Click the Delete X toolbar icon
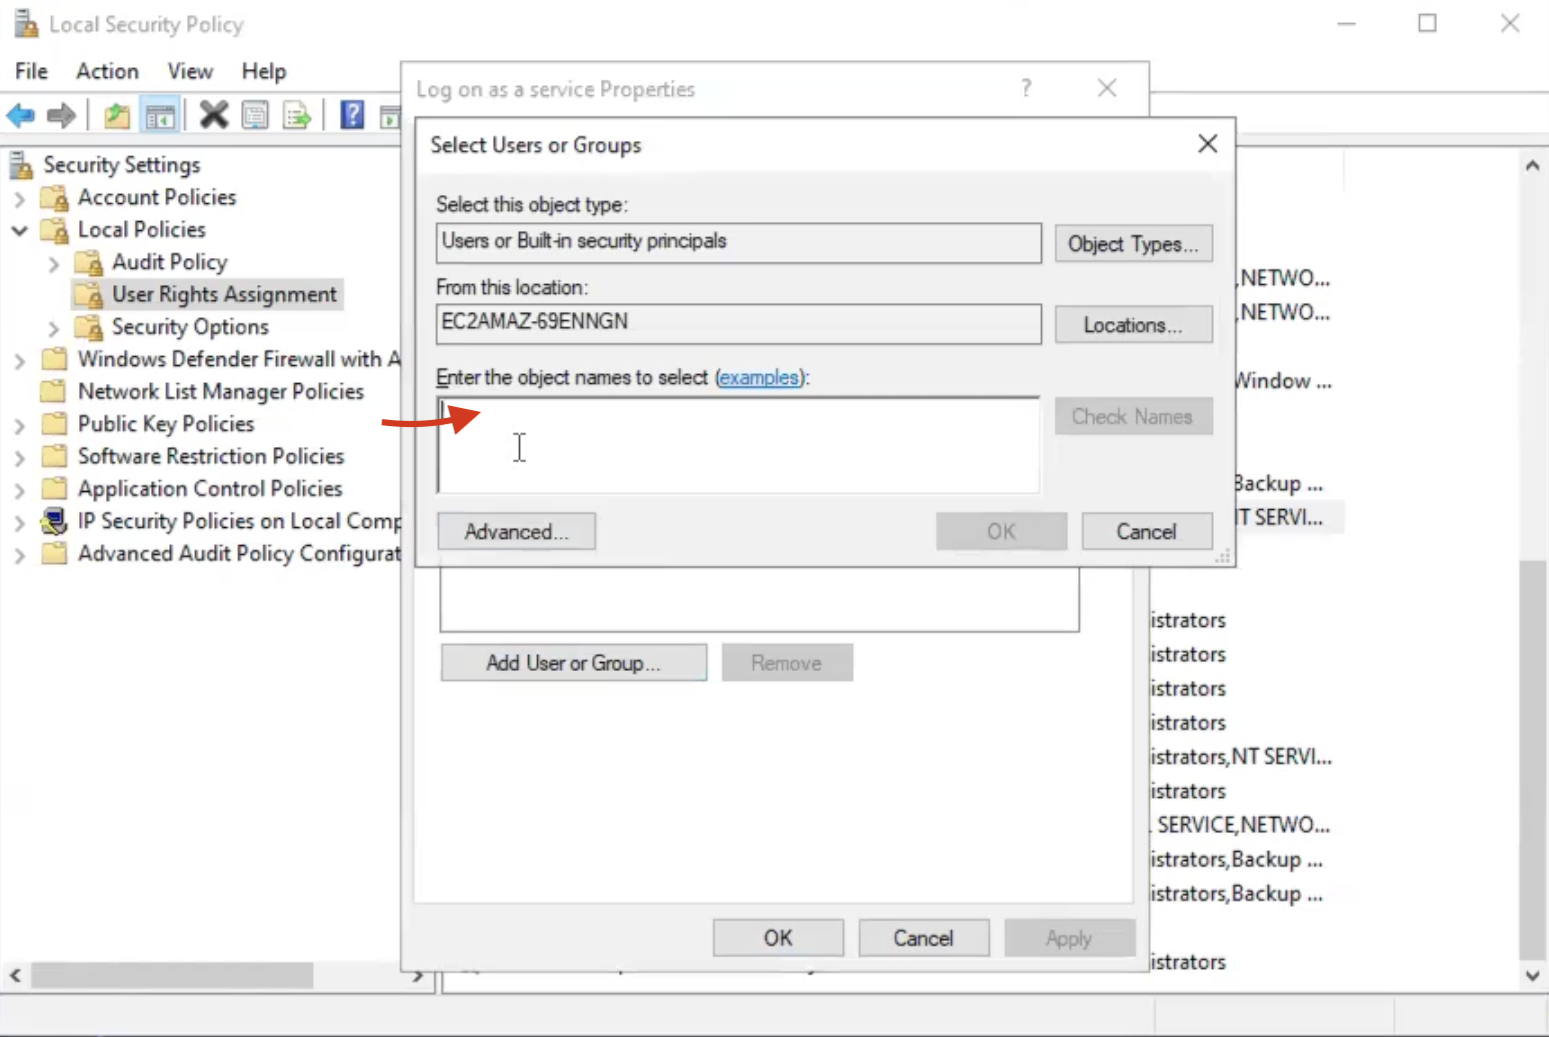The image size is (1549, 1037). (213, 116)
